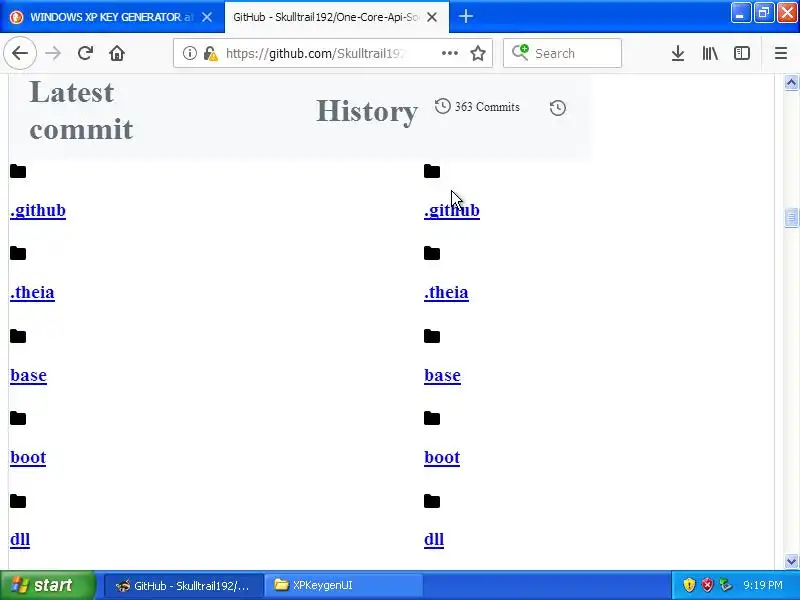
Task: Click folder icon above left dll
Action: [x=18, y=502]
